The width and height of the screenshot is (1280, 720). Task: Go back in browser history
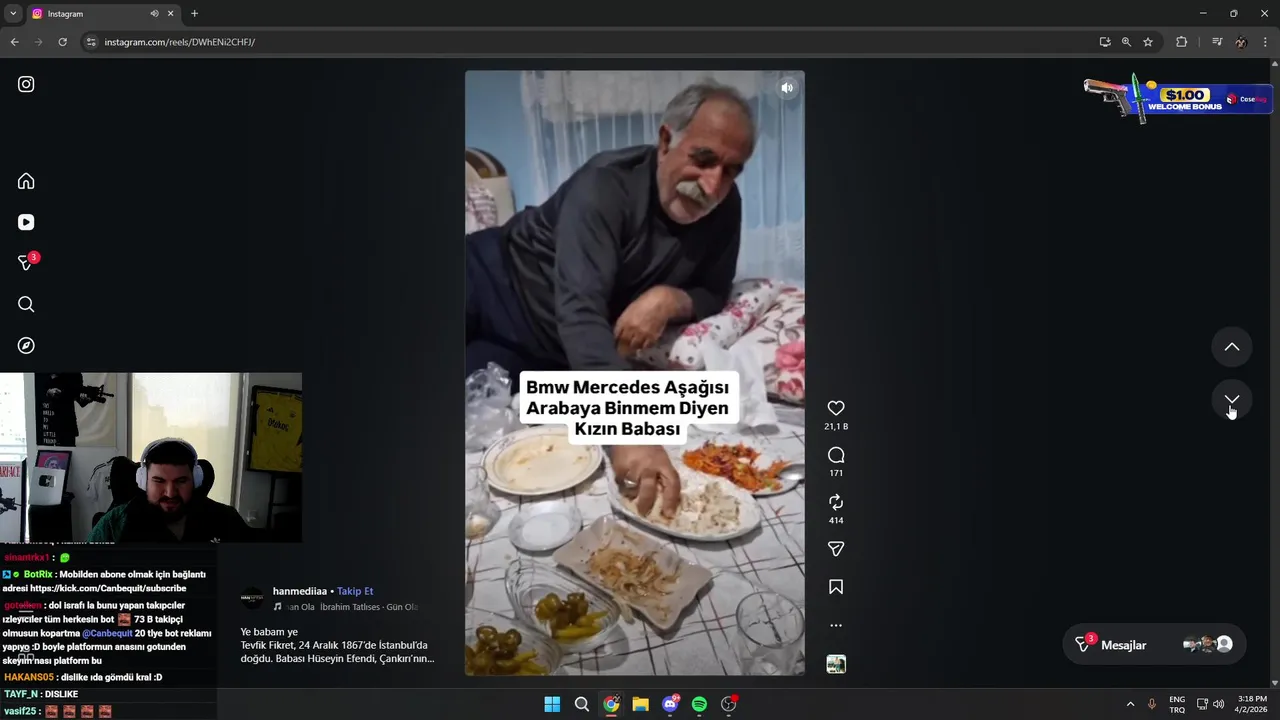14,42
